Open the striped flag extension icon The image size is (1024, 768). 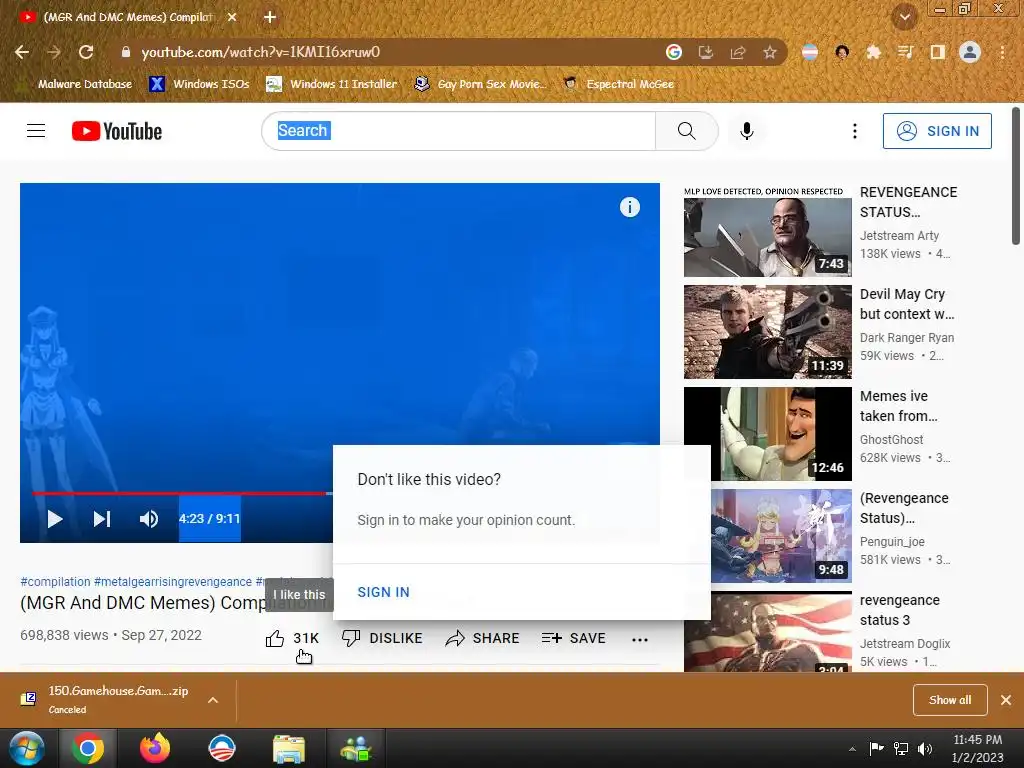[810, 52]
